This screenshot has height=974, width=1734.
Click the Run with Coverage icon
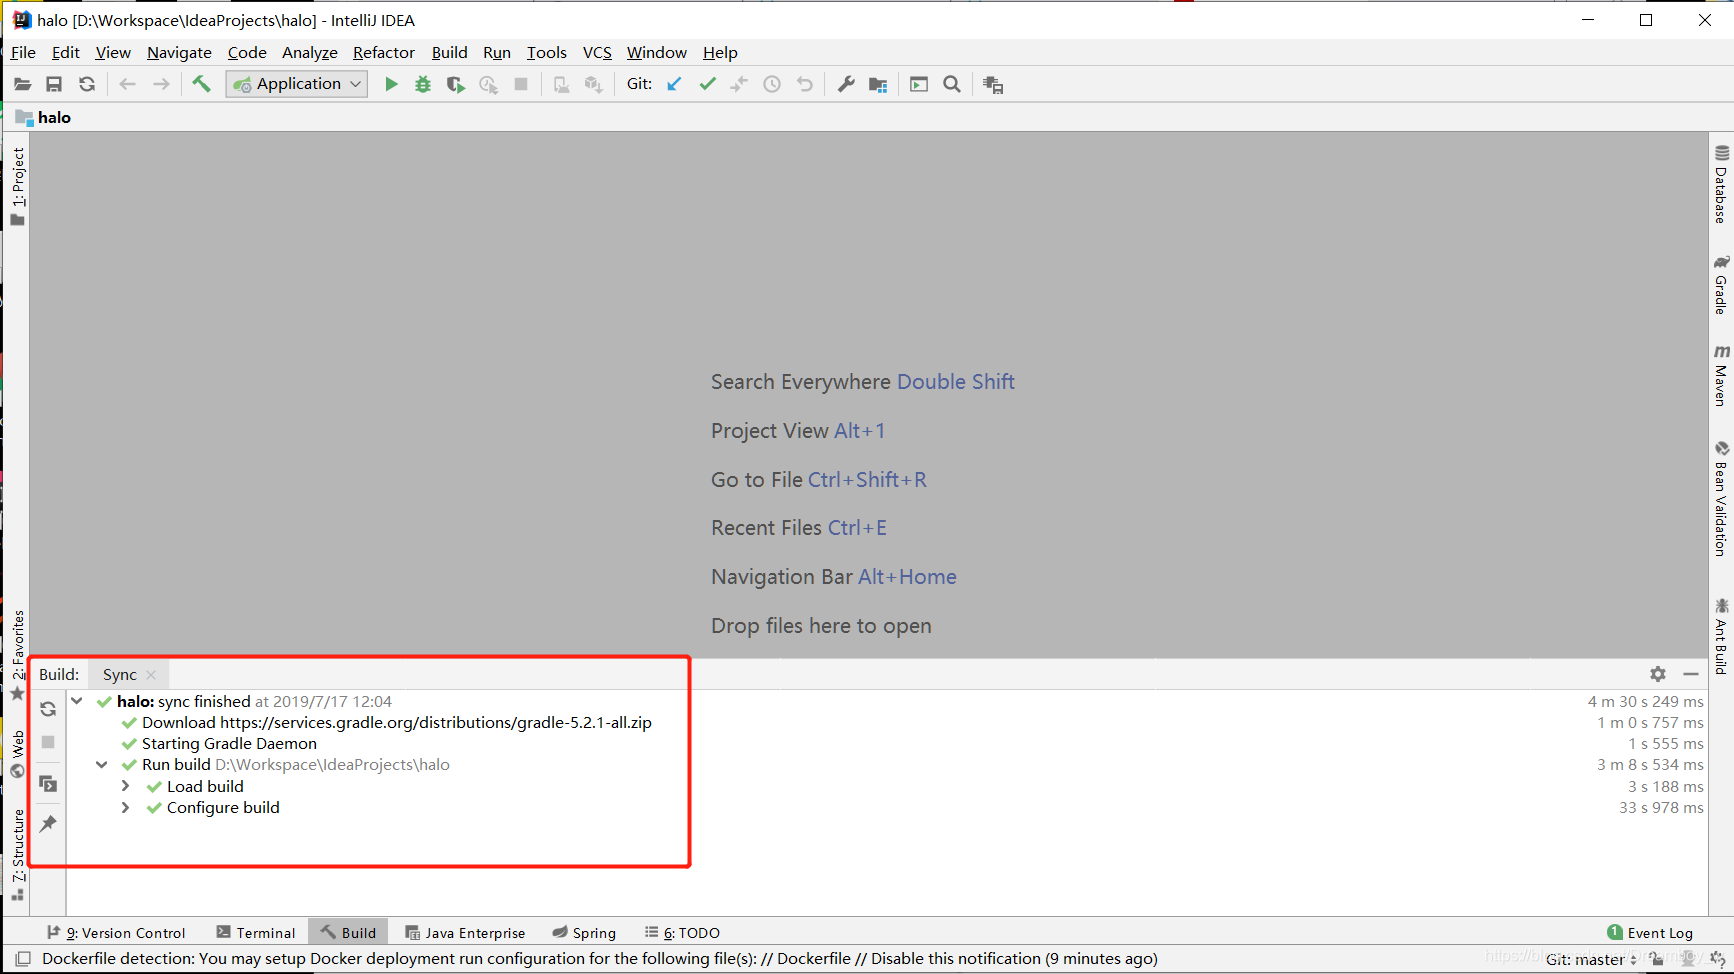455,85
